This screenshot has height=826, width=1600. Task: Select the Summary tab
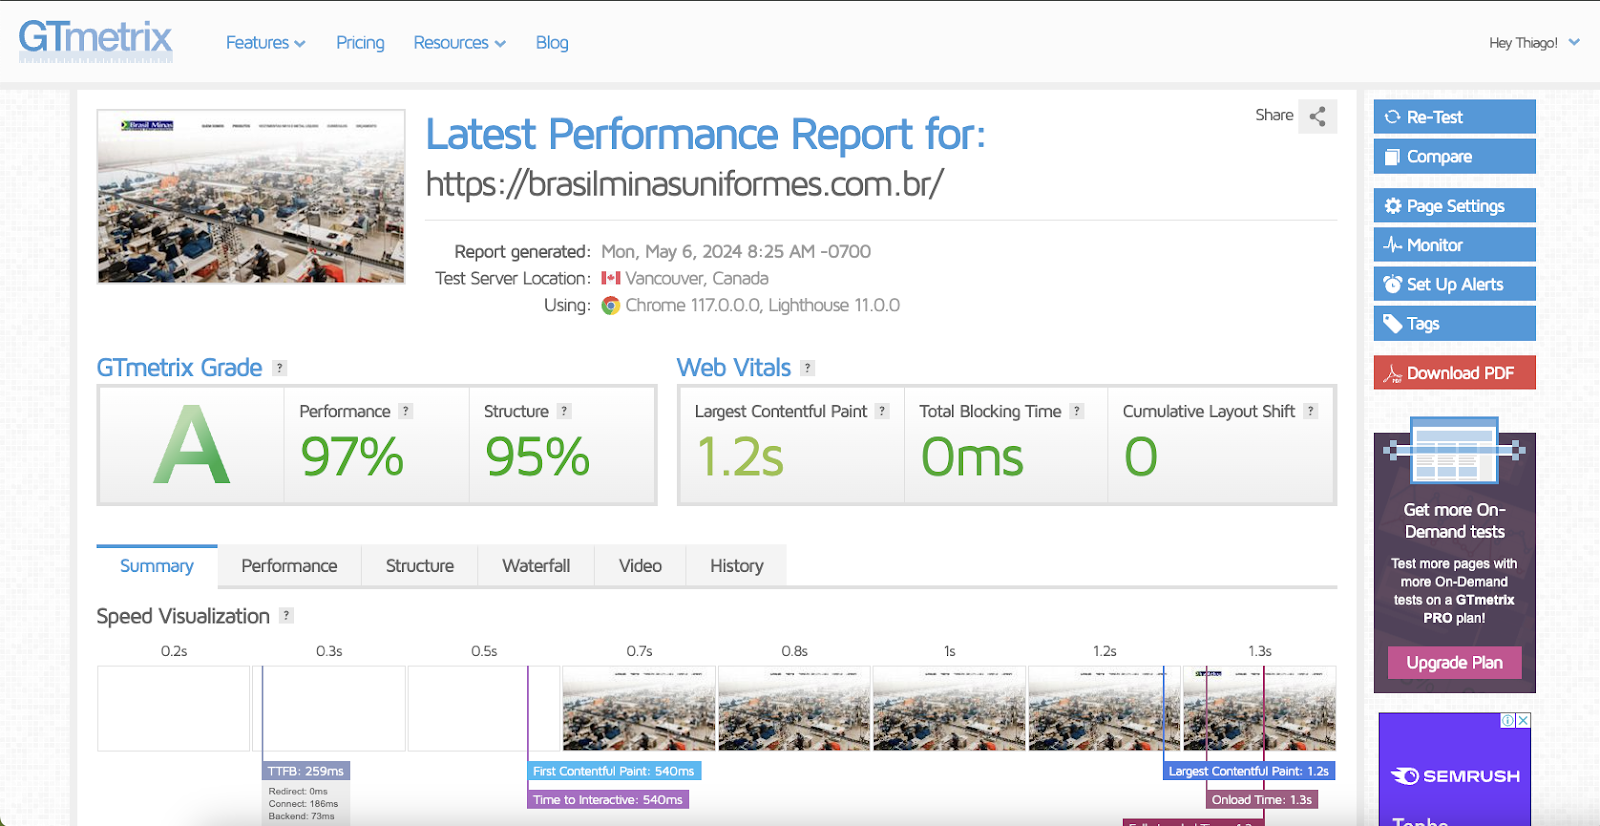(x=157, y=566)
